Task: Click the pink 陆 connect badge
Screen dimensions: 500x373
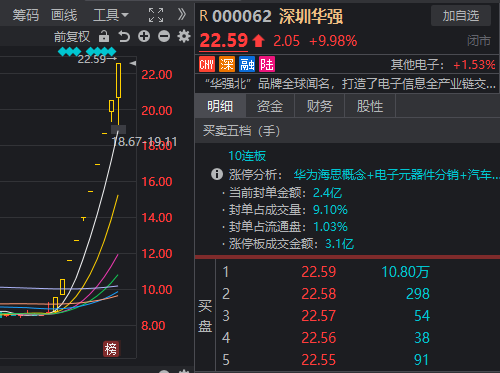Action: [267, 64]
